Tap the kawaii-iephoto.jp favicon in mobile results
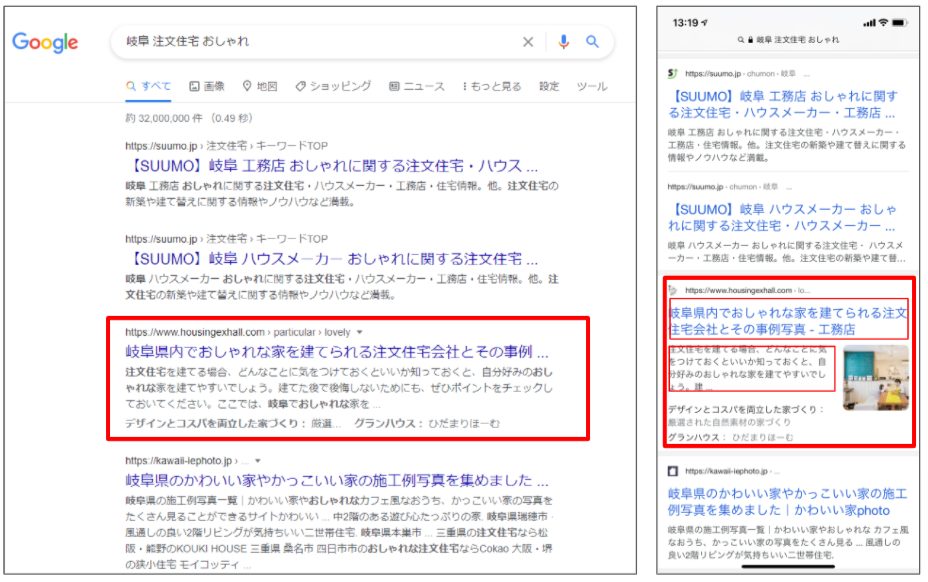 (x=672, y=471)
